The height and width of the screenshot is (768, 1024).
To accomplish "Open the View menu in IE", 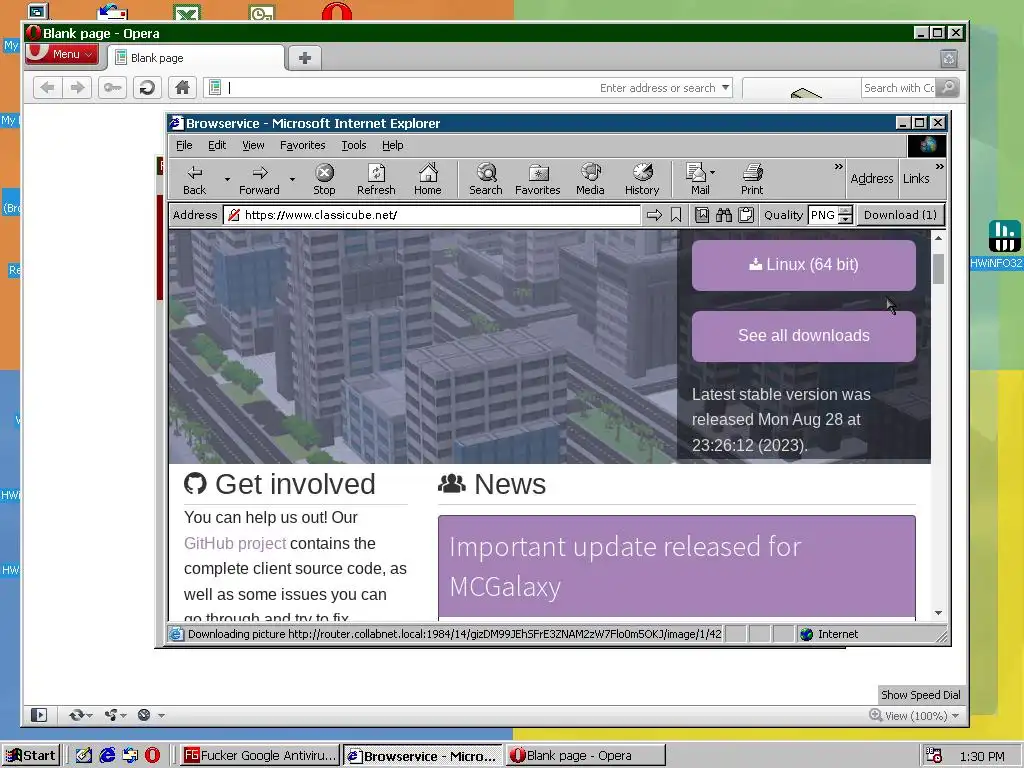I will click(x=253, y=145).
